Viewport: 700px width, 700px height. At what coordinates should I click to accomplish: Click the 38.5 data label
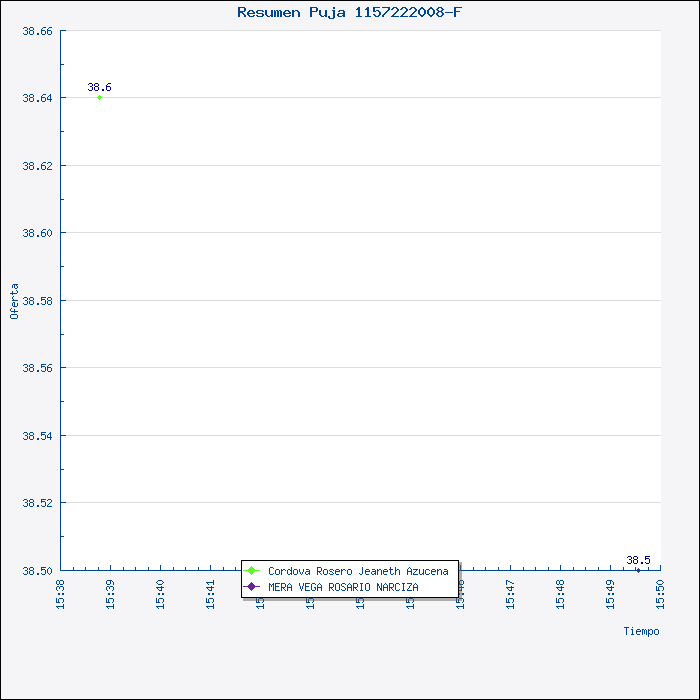(x=638, y=560)
